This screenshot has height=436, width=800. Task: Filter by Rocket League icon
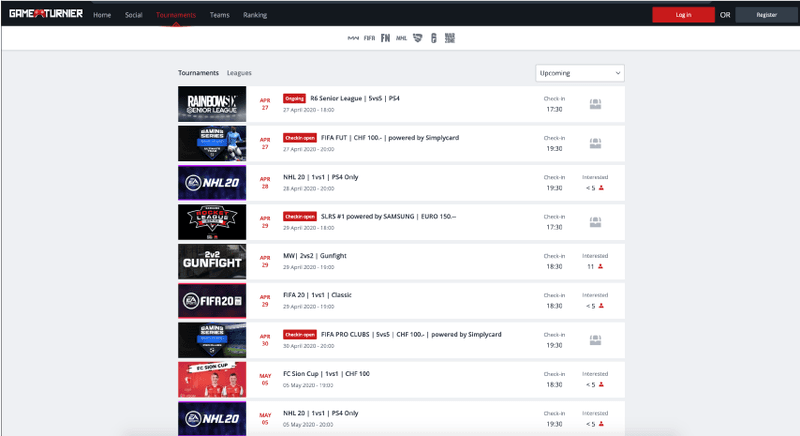417,38
